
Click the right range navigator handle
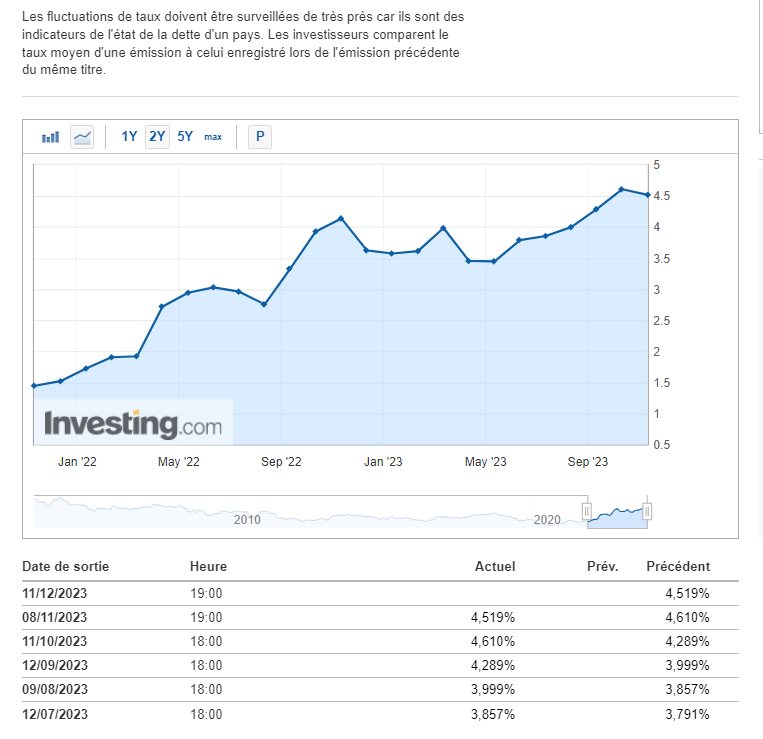[647, 512]
